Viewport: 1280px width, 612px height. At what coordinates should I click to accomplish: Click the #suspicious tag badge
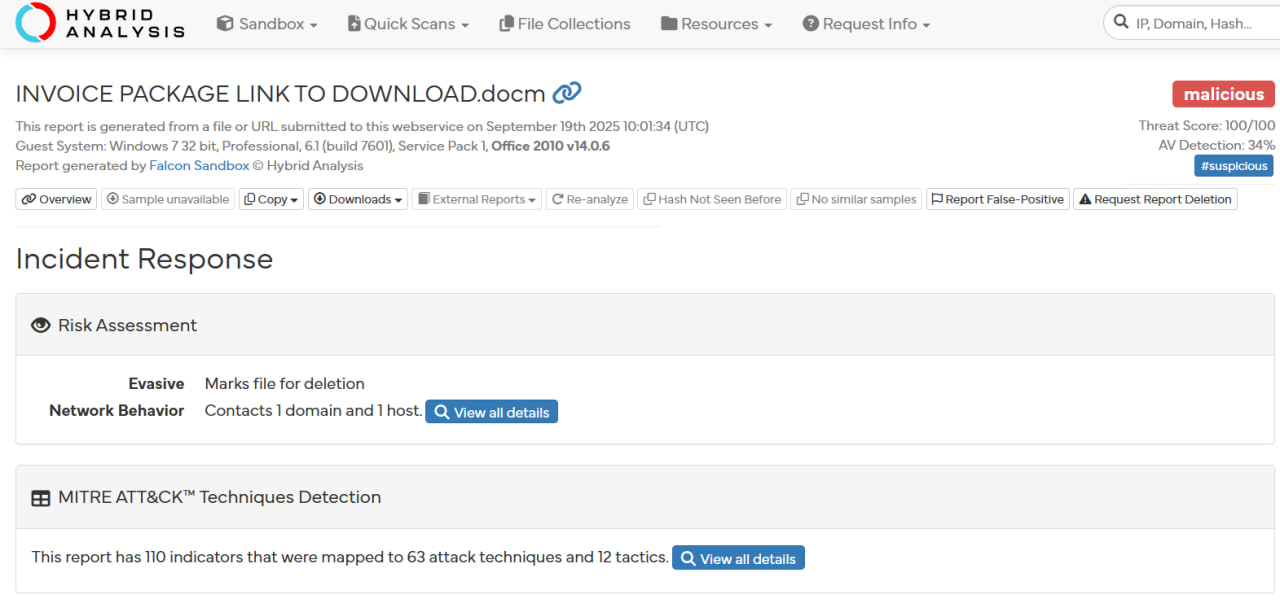1233,166
